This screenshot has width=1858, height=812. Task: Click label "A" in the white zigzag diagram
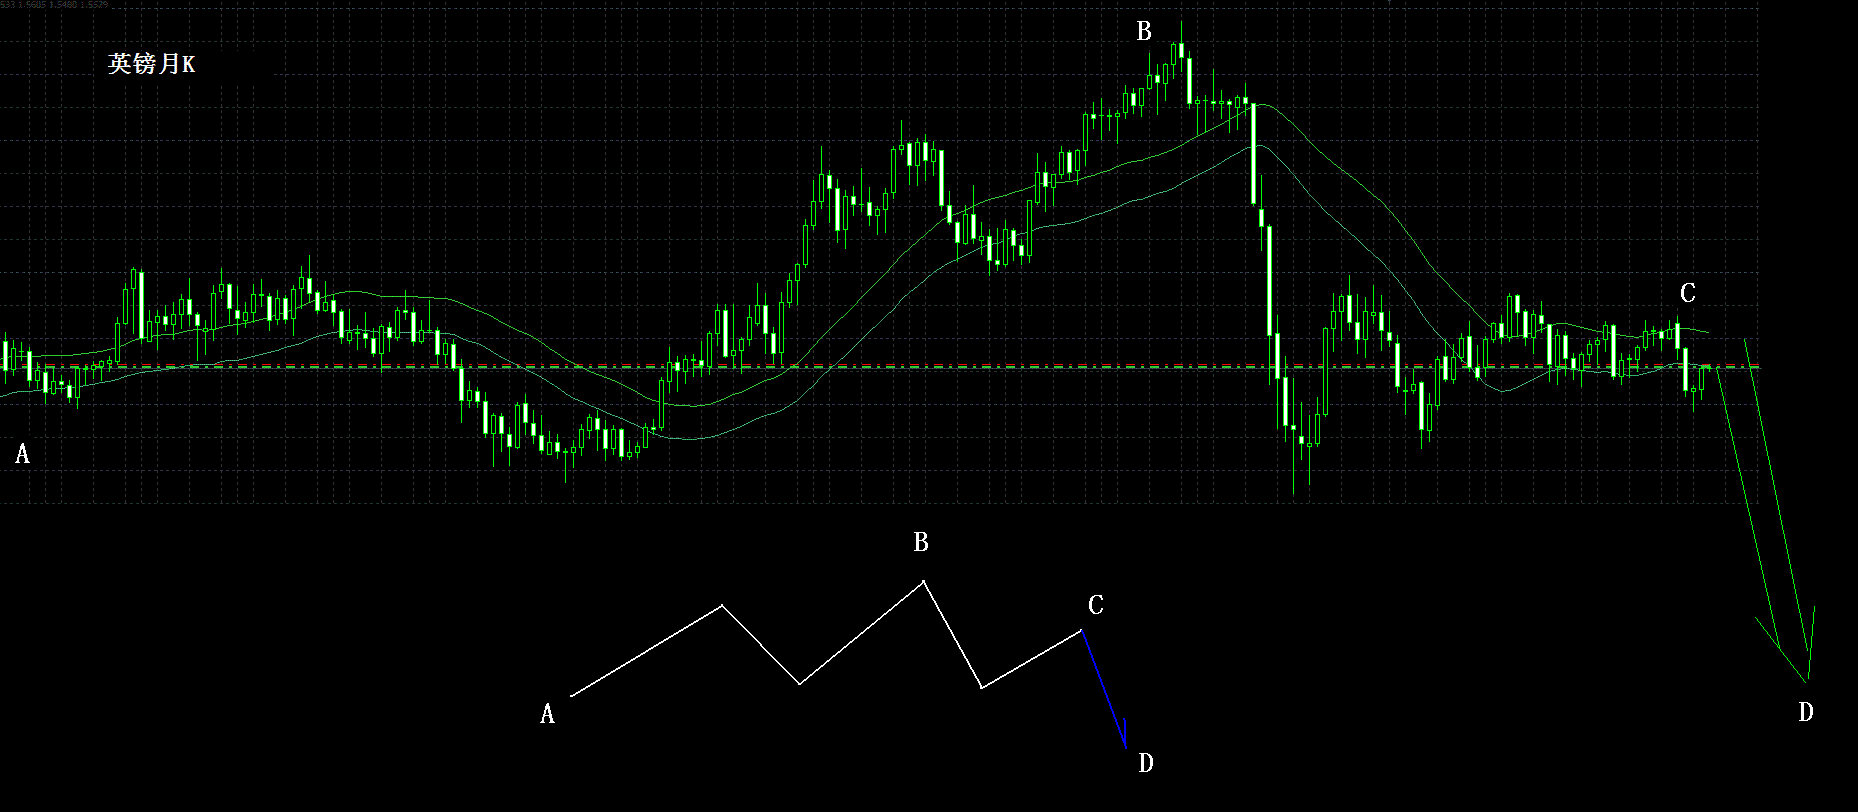click(x=547, y=714)
